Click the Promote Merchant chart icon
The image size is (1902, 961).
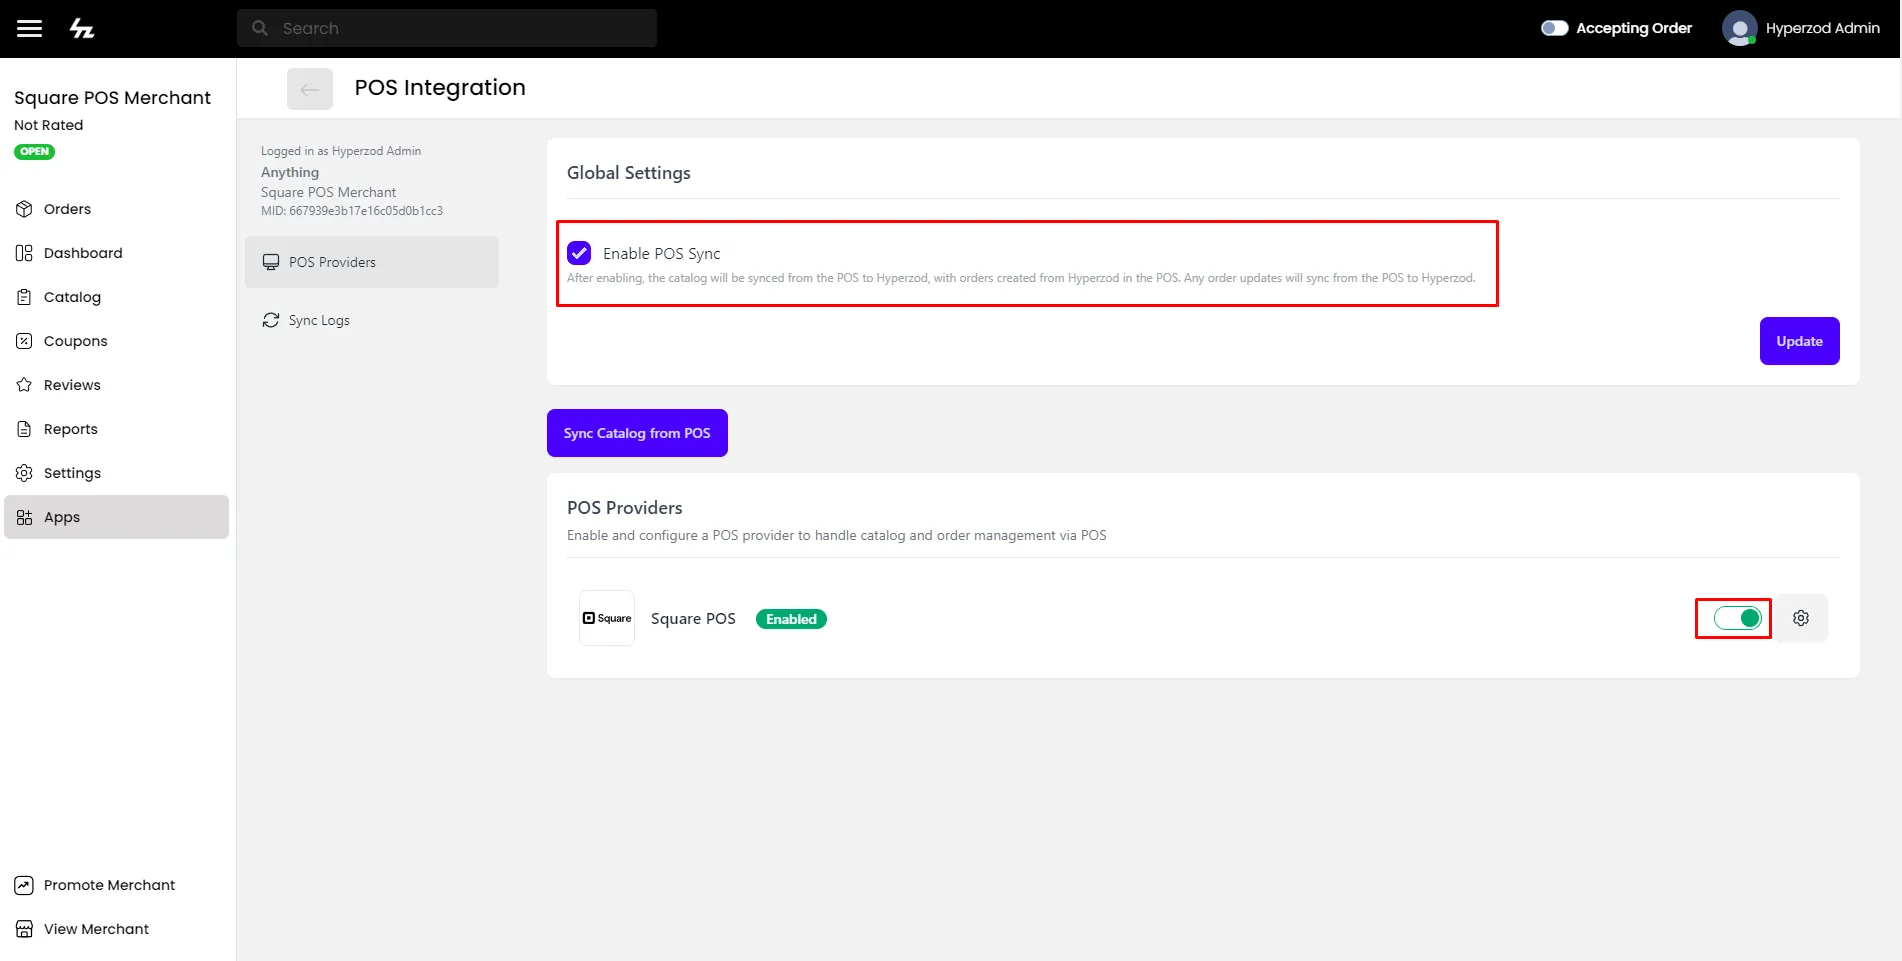[x=24, y=885]
